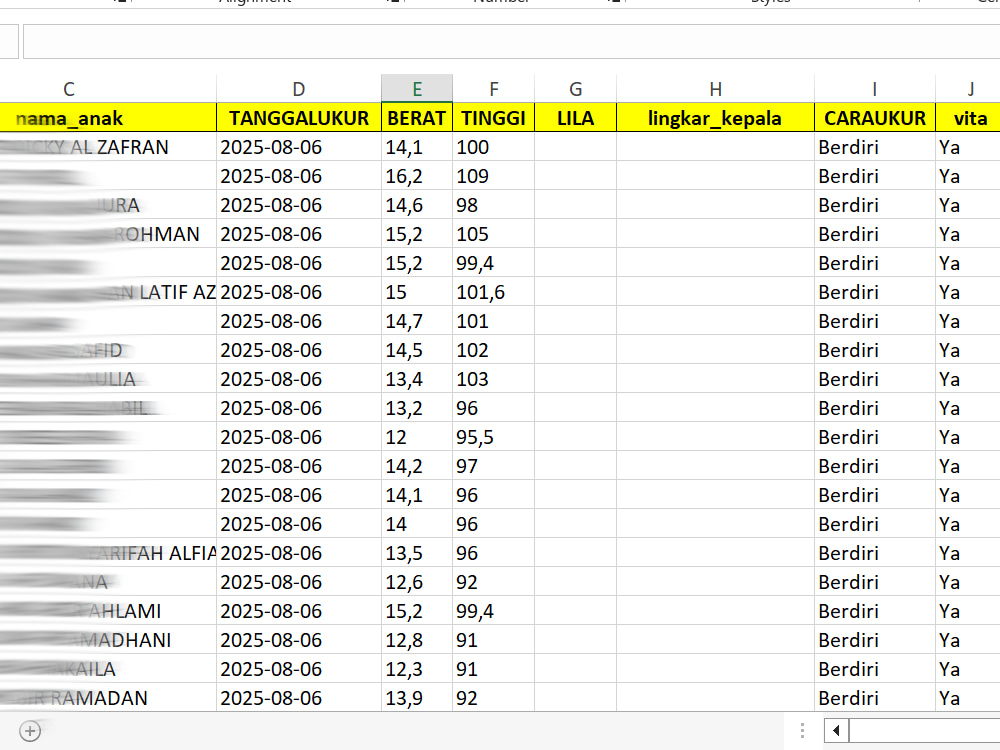Select column H header

click(716, 89)
